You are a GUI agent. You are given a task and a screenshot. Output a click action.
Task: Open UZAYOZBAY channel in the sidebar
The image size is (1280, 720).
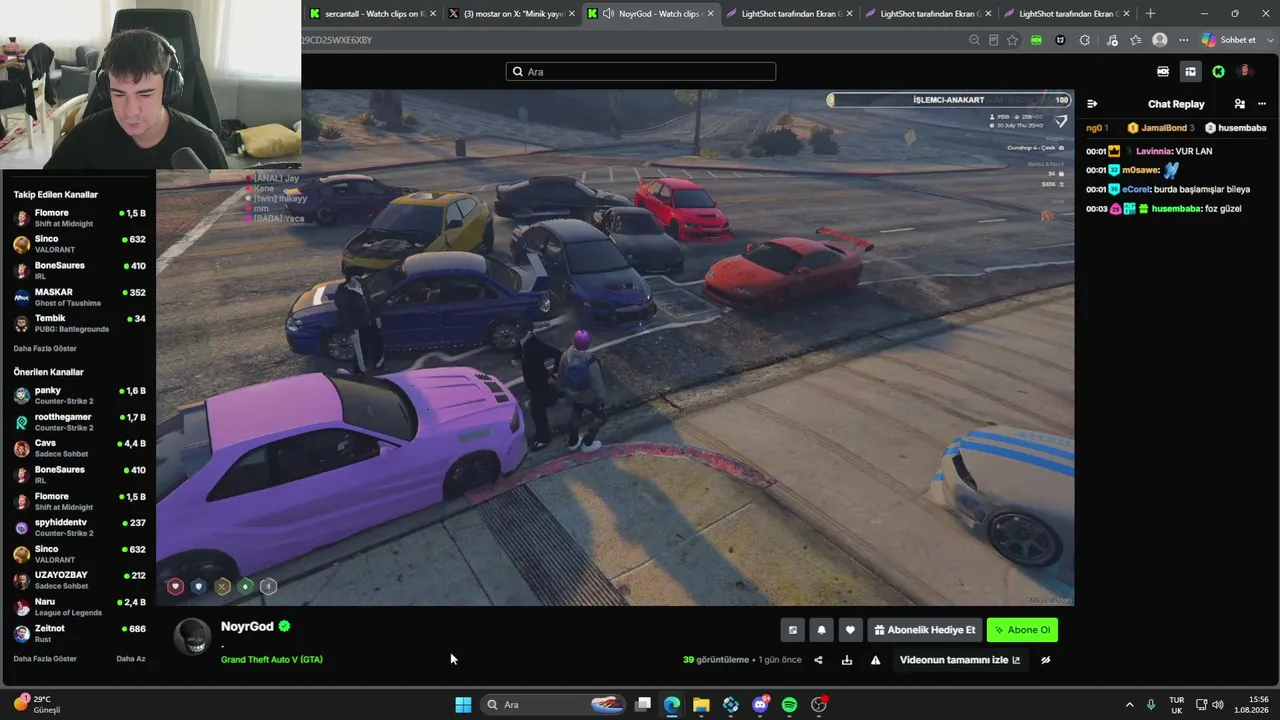pyautogui.click(x=80, y=580)
